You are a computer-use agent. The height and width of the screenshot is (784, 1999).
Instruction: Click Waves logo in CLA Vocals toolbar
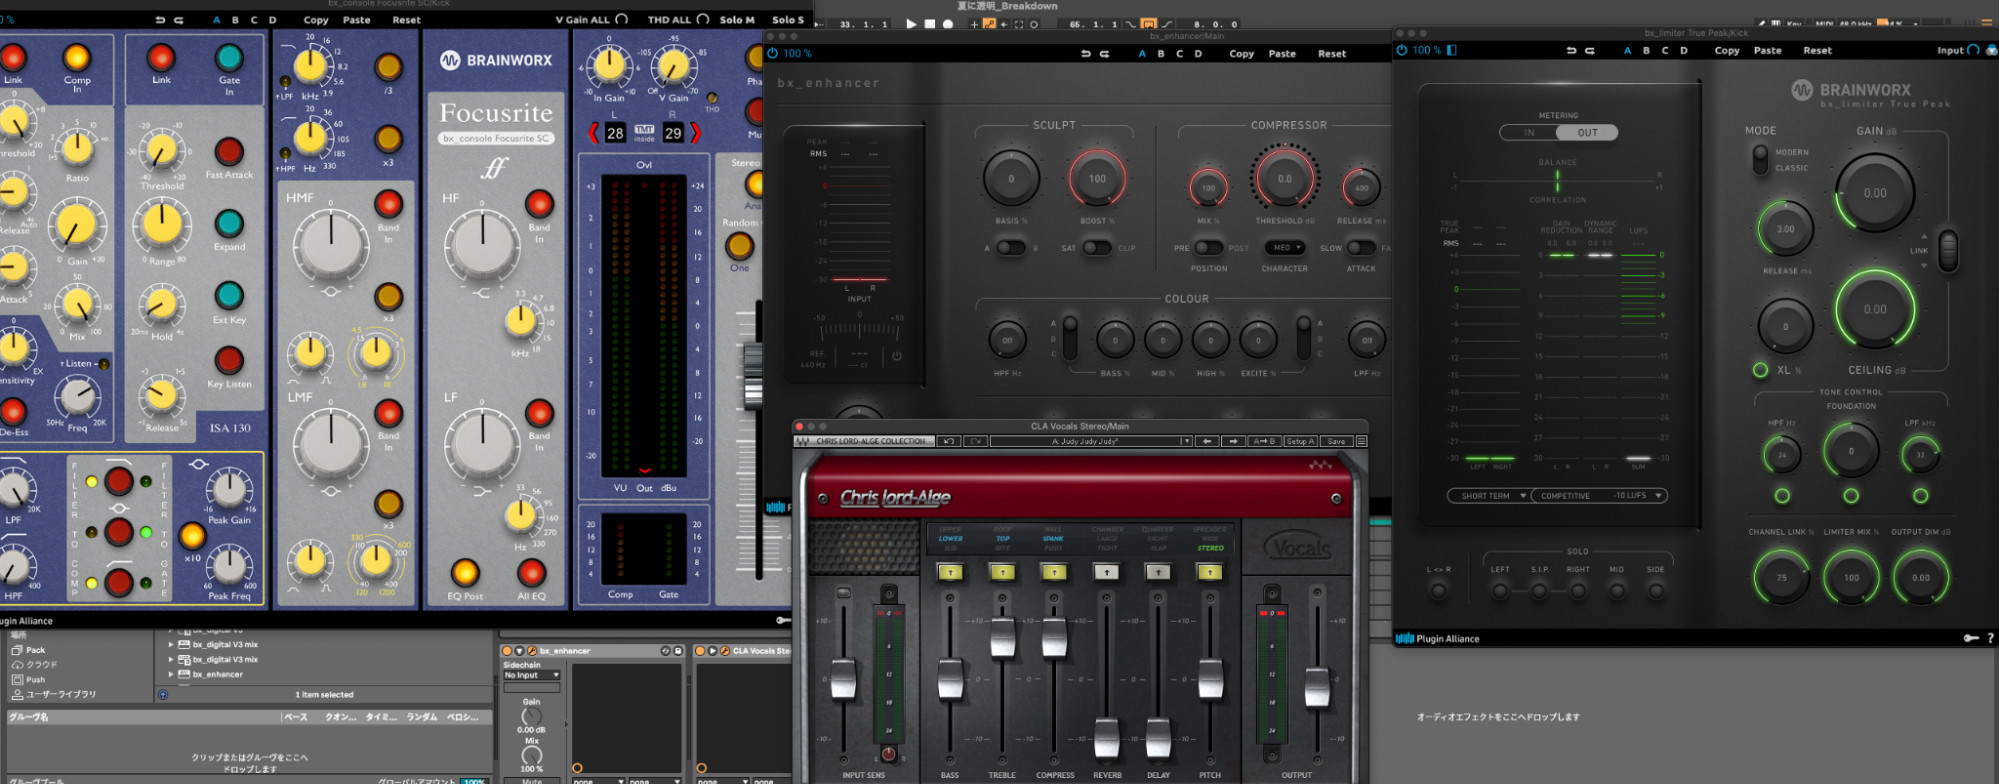click(803, 441)
